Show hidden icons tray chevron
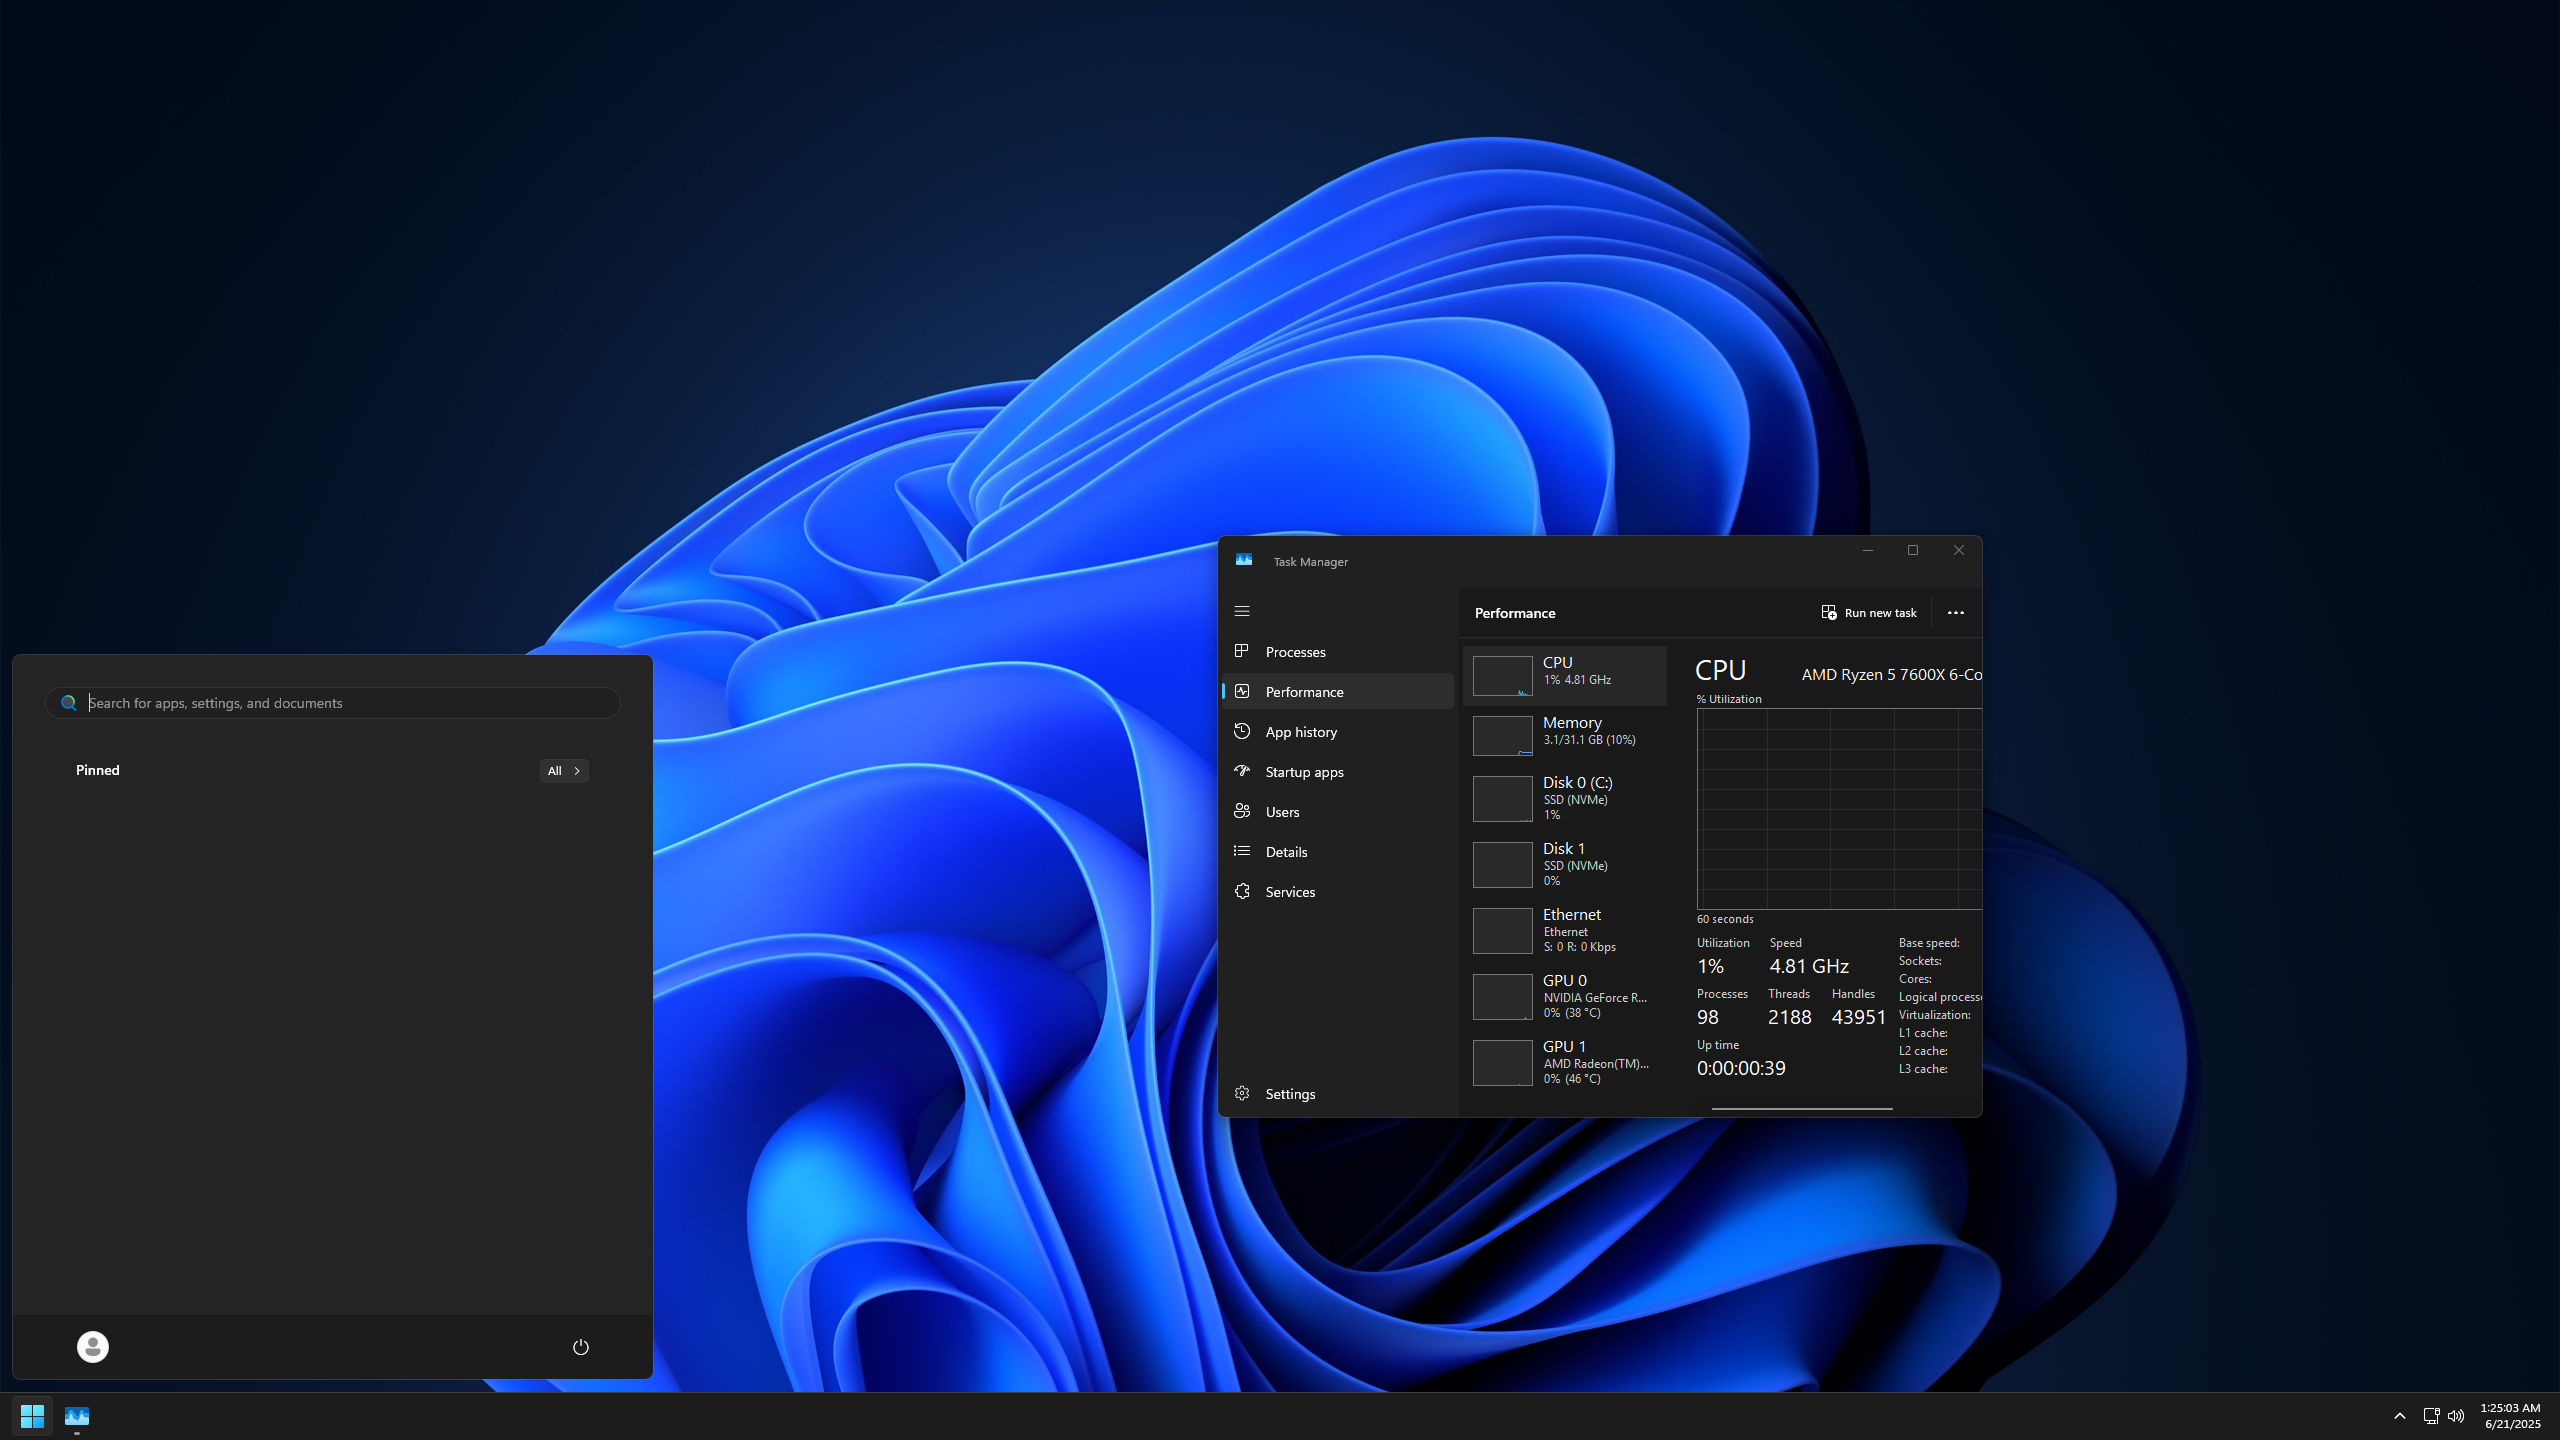Screen dimensions: 2560x1440 coord(2399,1416)
